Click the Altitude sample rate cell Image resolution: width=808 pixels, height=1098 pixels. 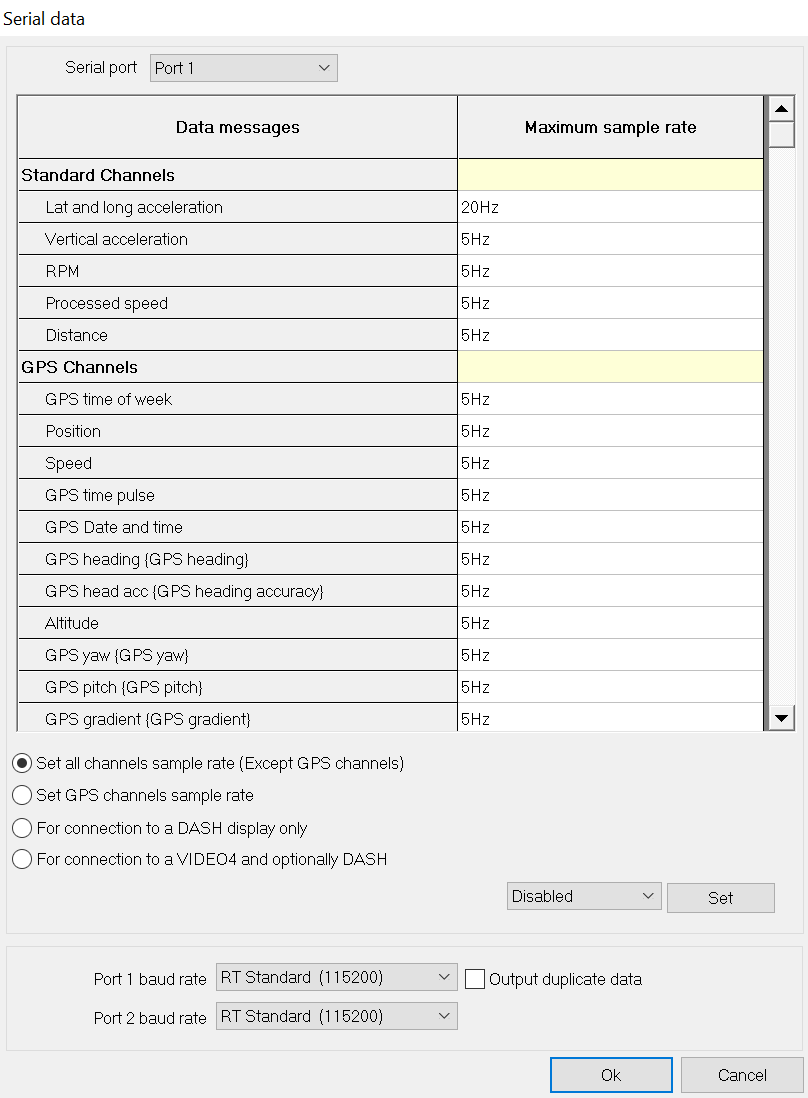(x=610, y=623)
